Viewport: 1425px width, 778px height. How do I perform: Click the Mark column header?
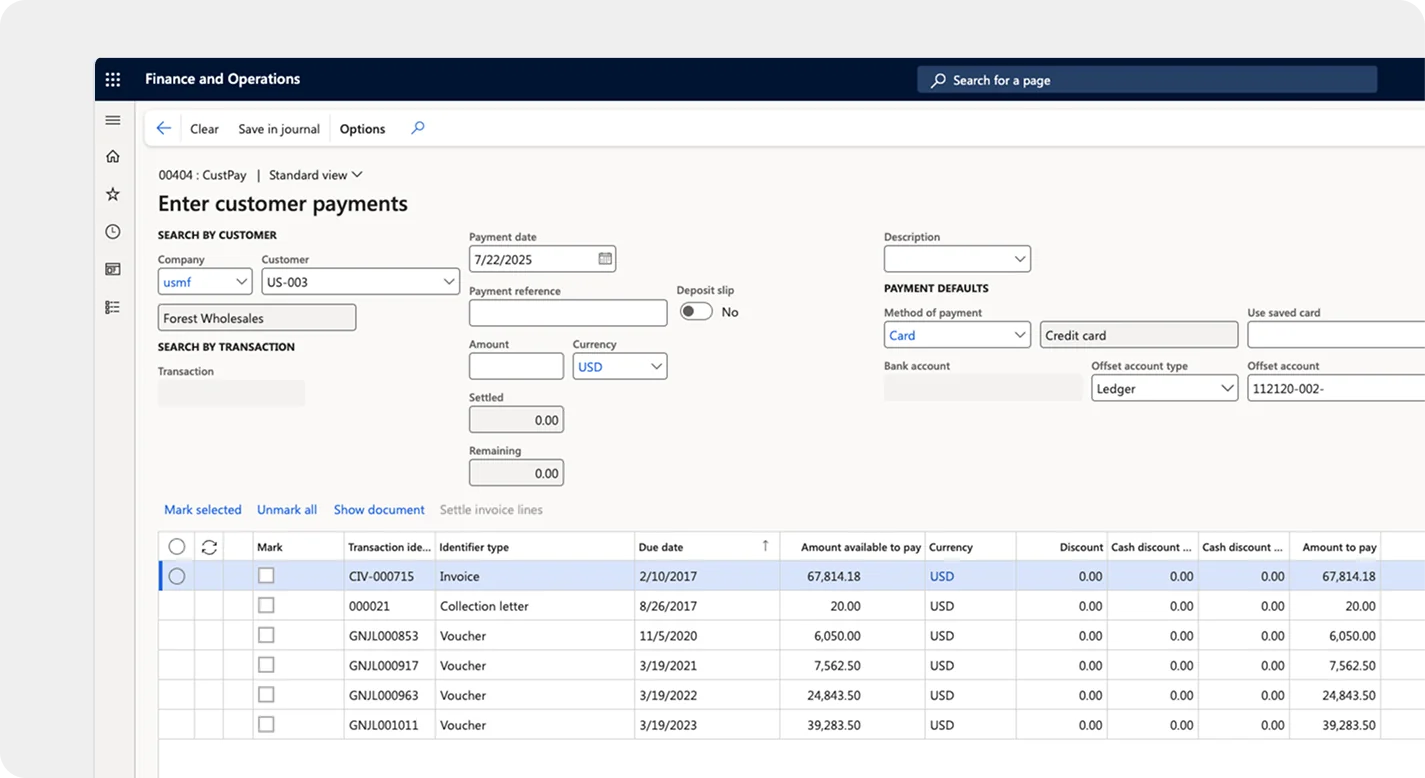(x=298, y=547)
